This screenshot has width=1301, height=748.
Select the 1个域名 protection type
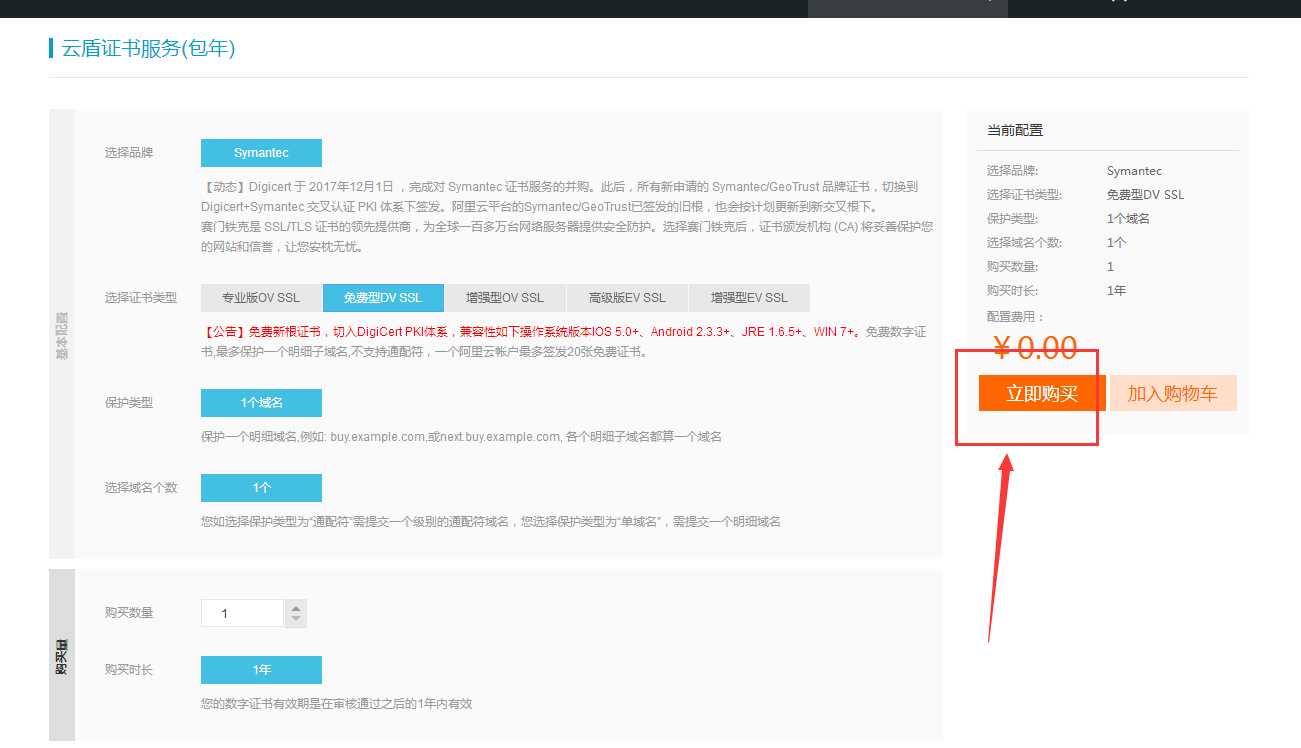[261, 403]
